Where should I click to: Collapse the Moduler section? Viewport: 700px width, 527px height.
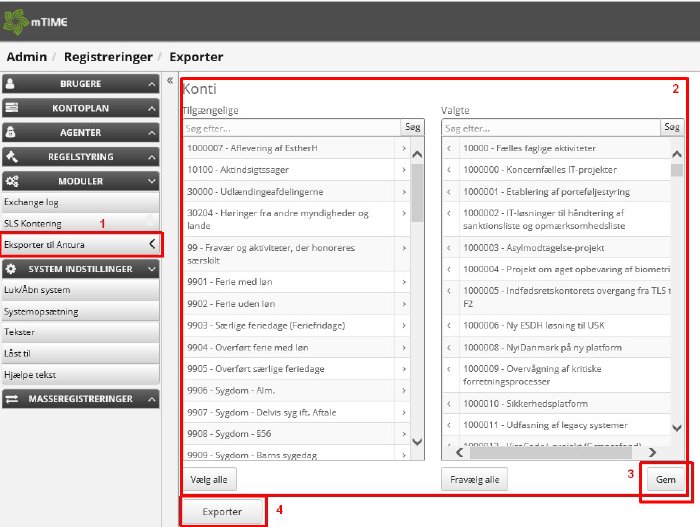coord(150,181)
